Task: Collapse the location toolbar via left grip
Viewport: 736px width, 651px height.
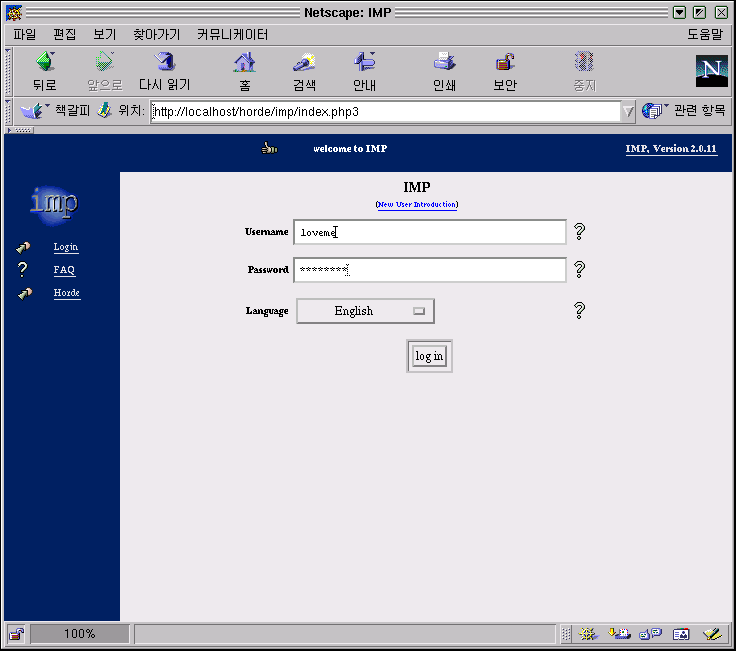Action: click(8, 112)
